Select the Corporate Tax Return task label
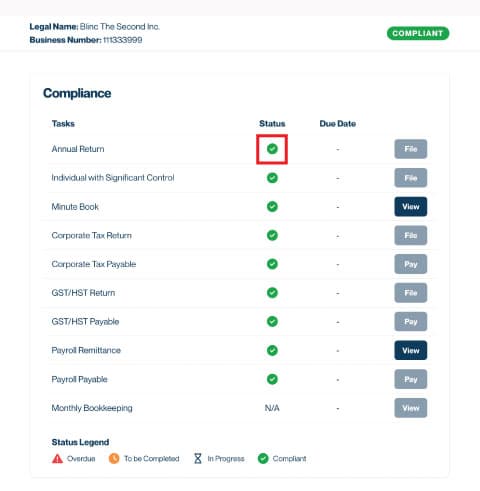480x491 pixels. click(91, 235)
